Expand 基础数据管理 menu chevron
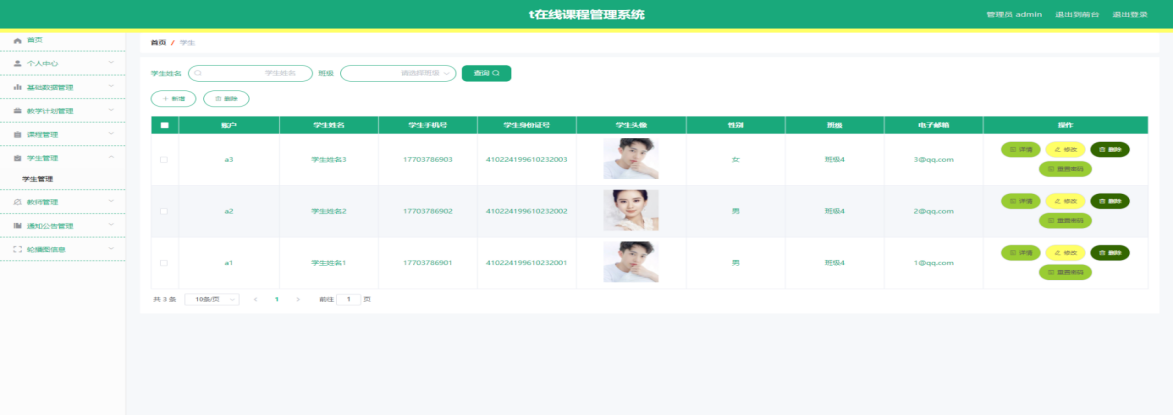1173x415 pixels. tap(111, 87)
